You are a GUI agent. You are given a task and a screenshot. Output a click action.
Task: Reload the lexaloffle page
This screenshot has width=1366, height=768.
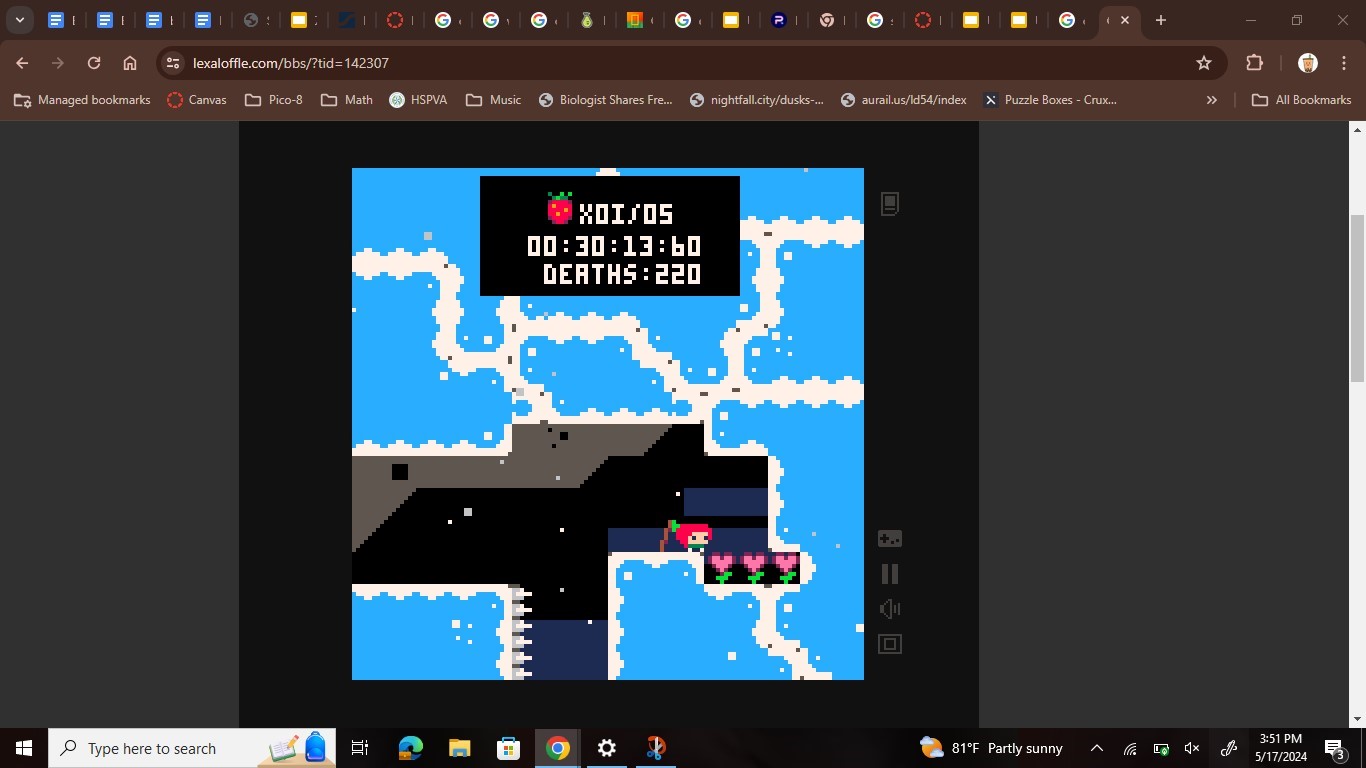coord(94,63)
